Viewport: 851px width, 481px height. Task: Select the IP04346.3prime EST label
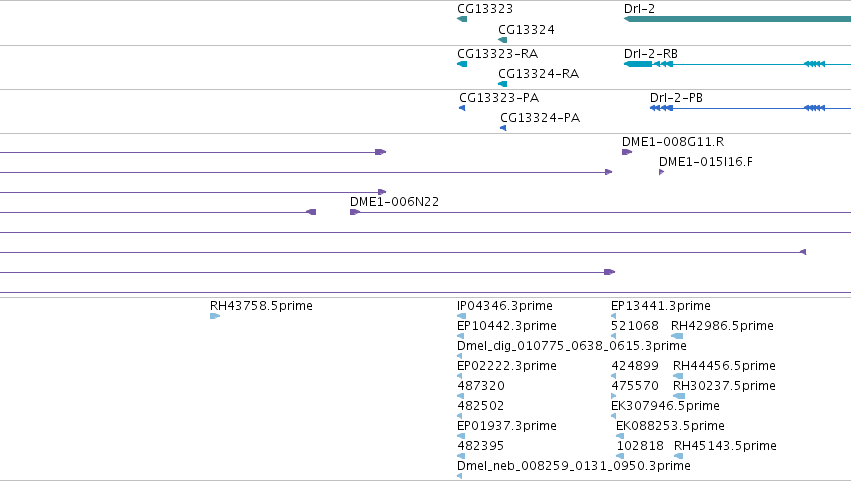tap(505, 306)
